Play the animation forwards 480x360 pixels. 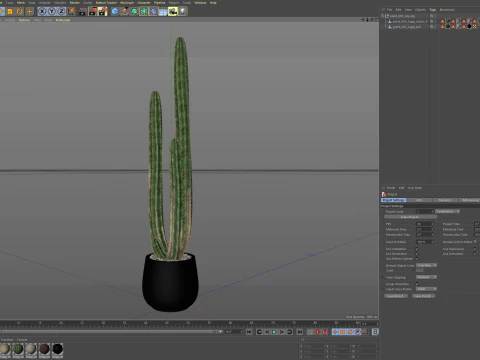point(274,332)
